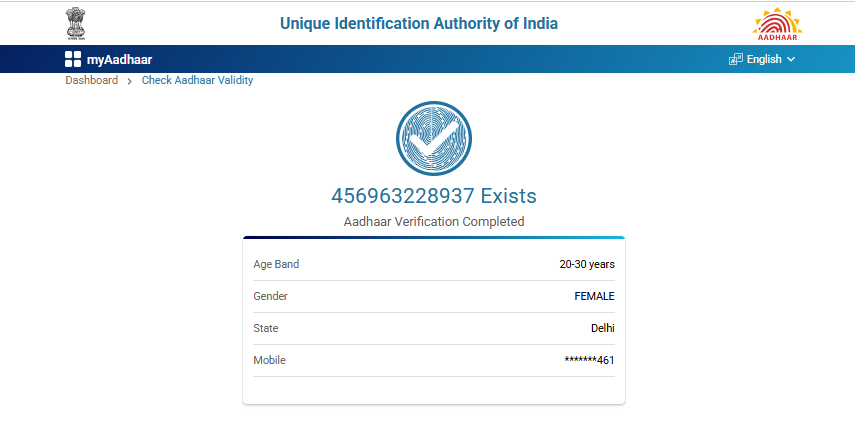Click the Age Band label
This screenshot has height=430, width=855.
coord(276,264)
